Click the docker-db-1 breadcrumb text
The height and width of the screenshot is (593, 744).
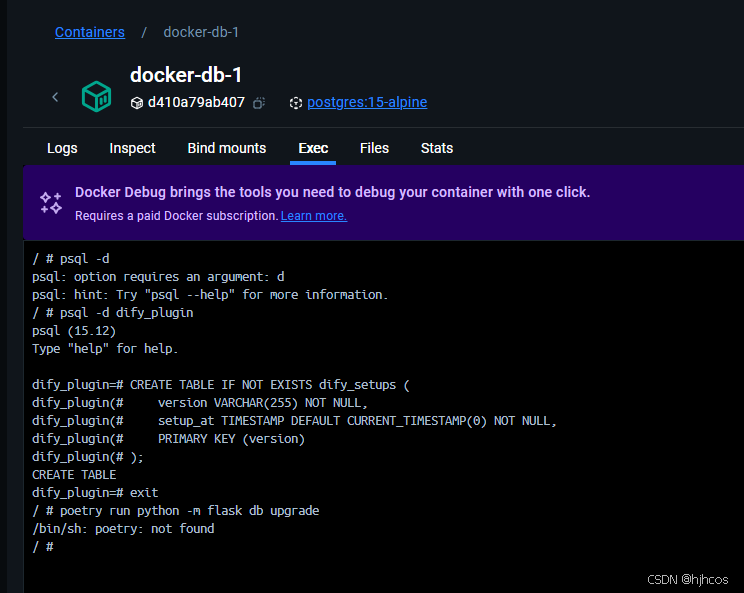tap(201, 32)
